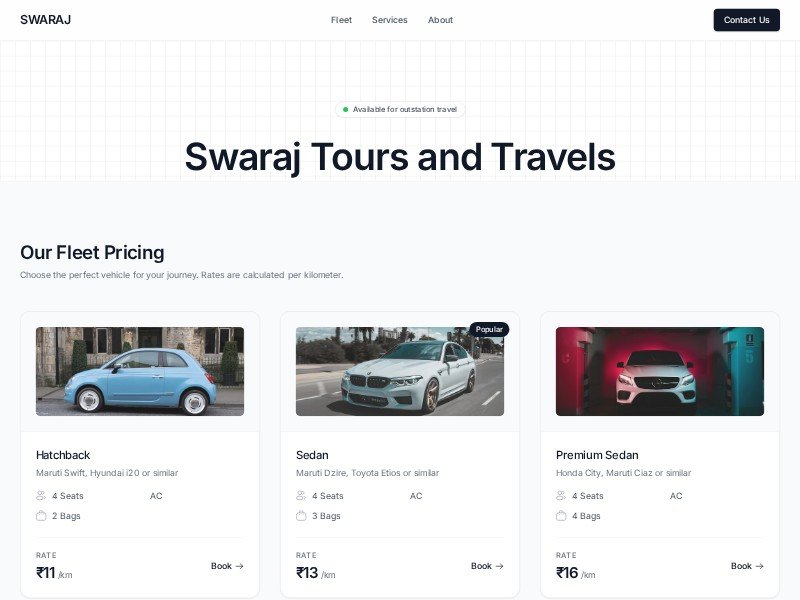Viewport: 800px width, 600px height.
Task: Click the seats icon in Hatchback card
Action: point(41,495)
